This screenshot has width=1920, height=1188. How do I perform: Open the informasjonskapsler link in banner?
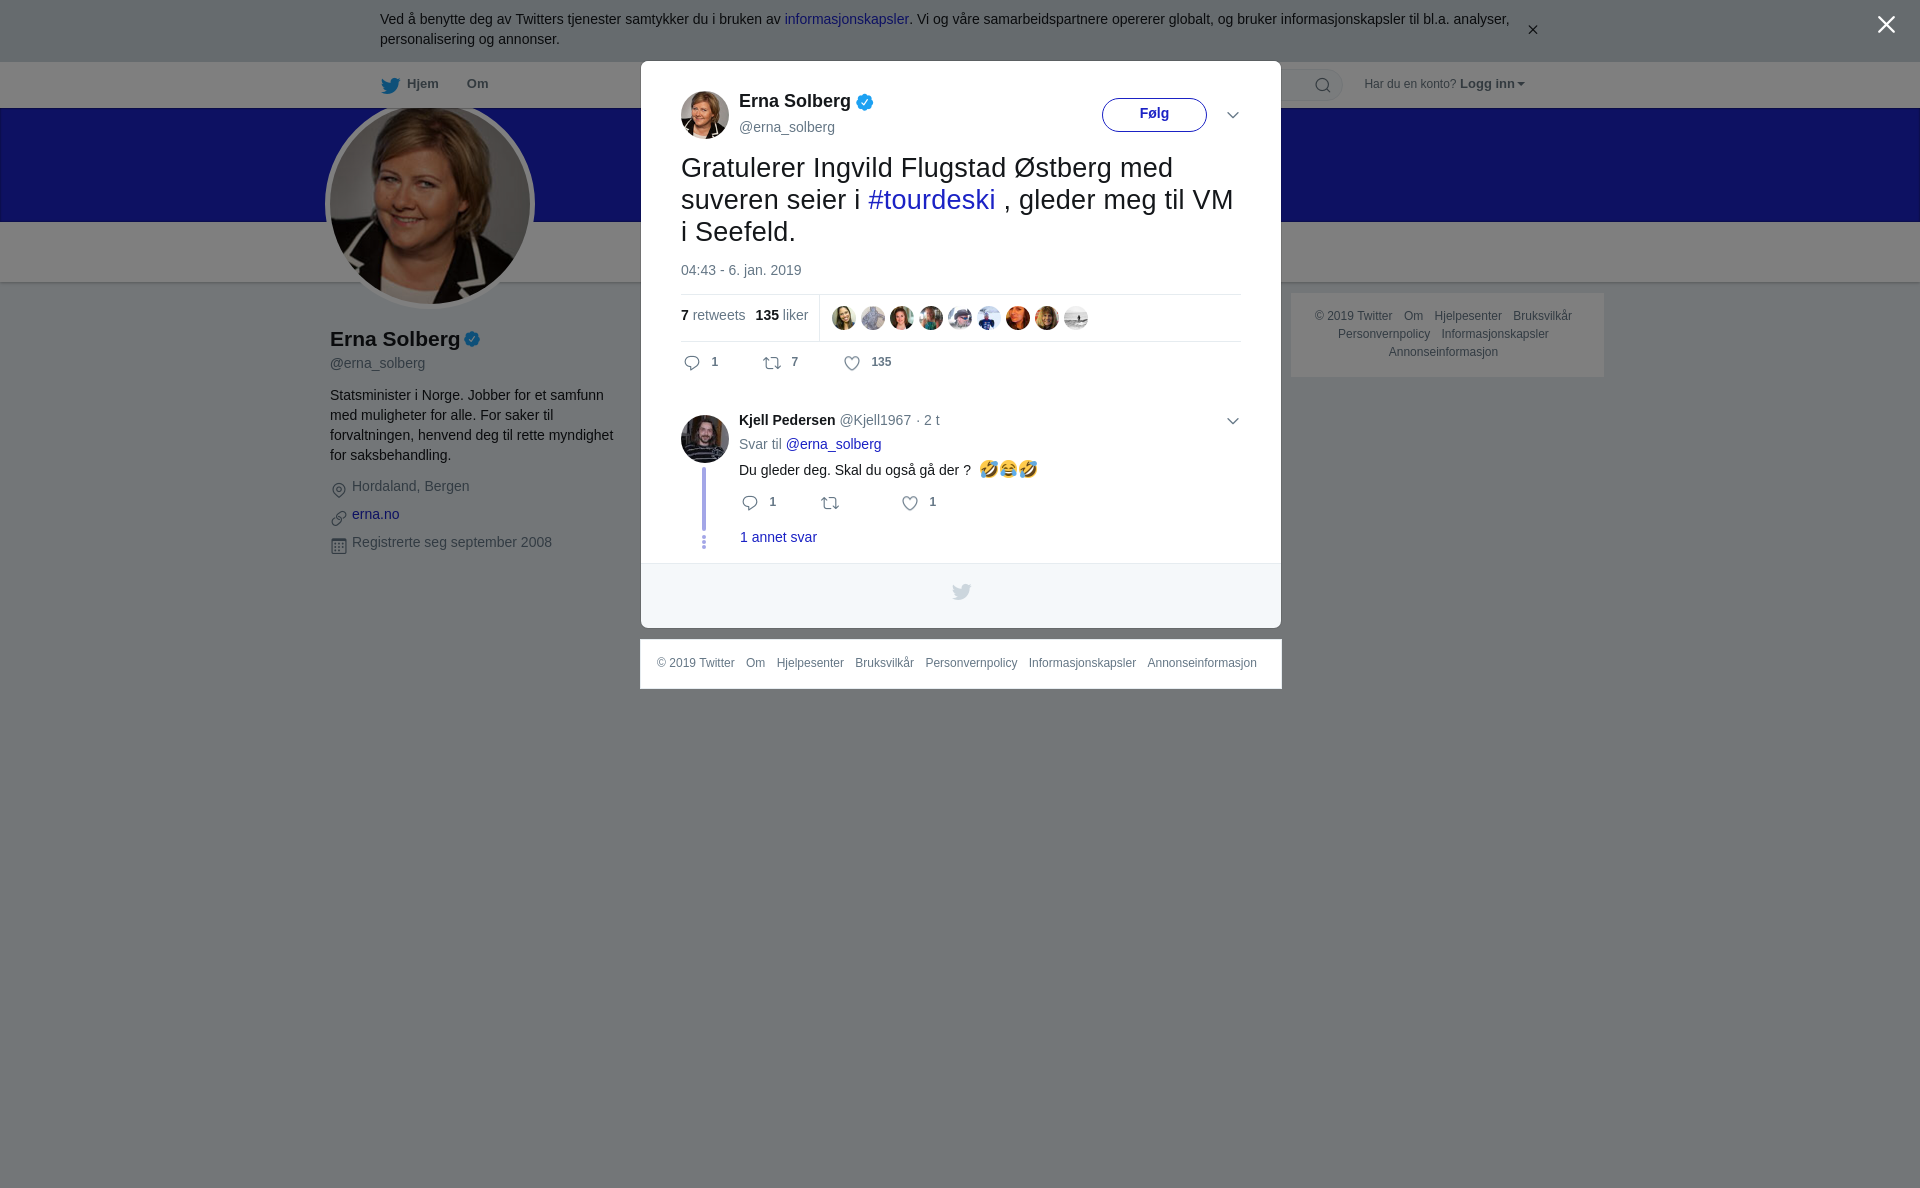point(847,19)
